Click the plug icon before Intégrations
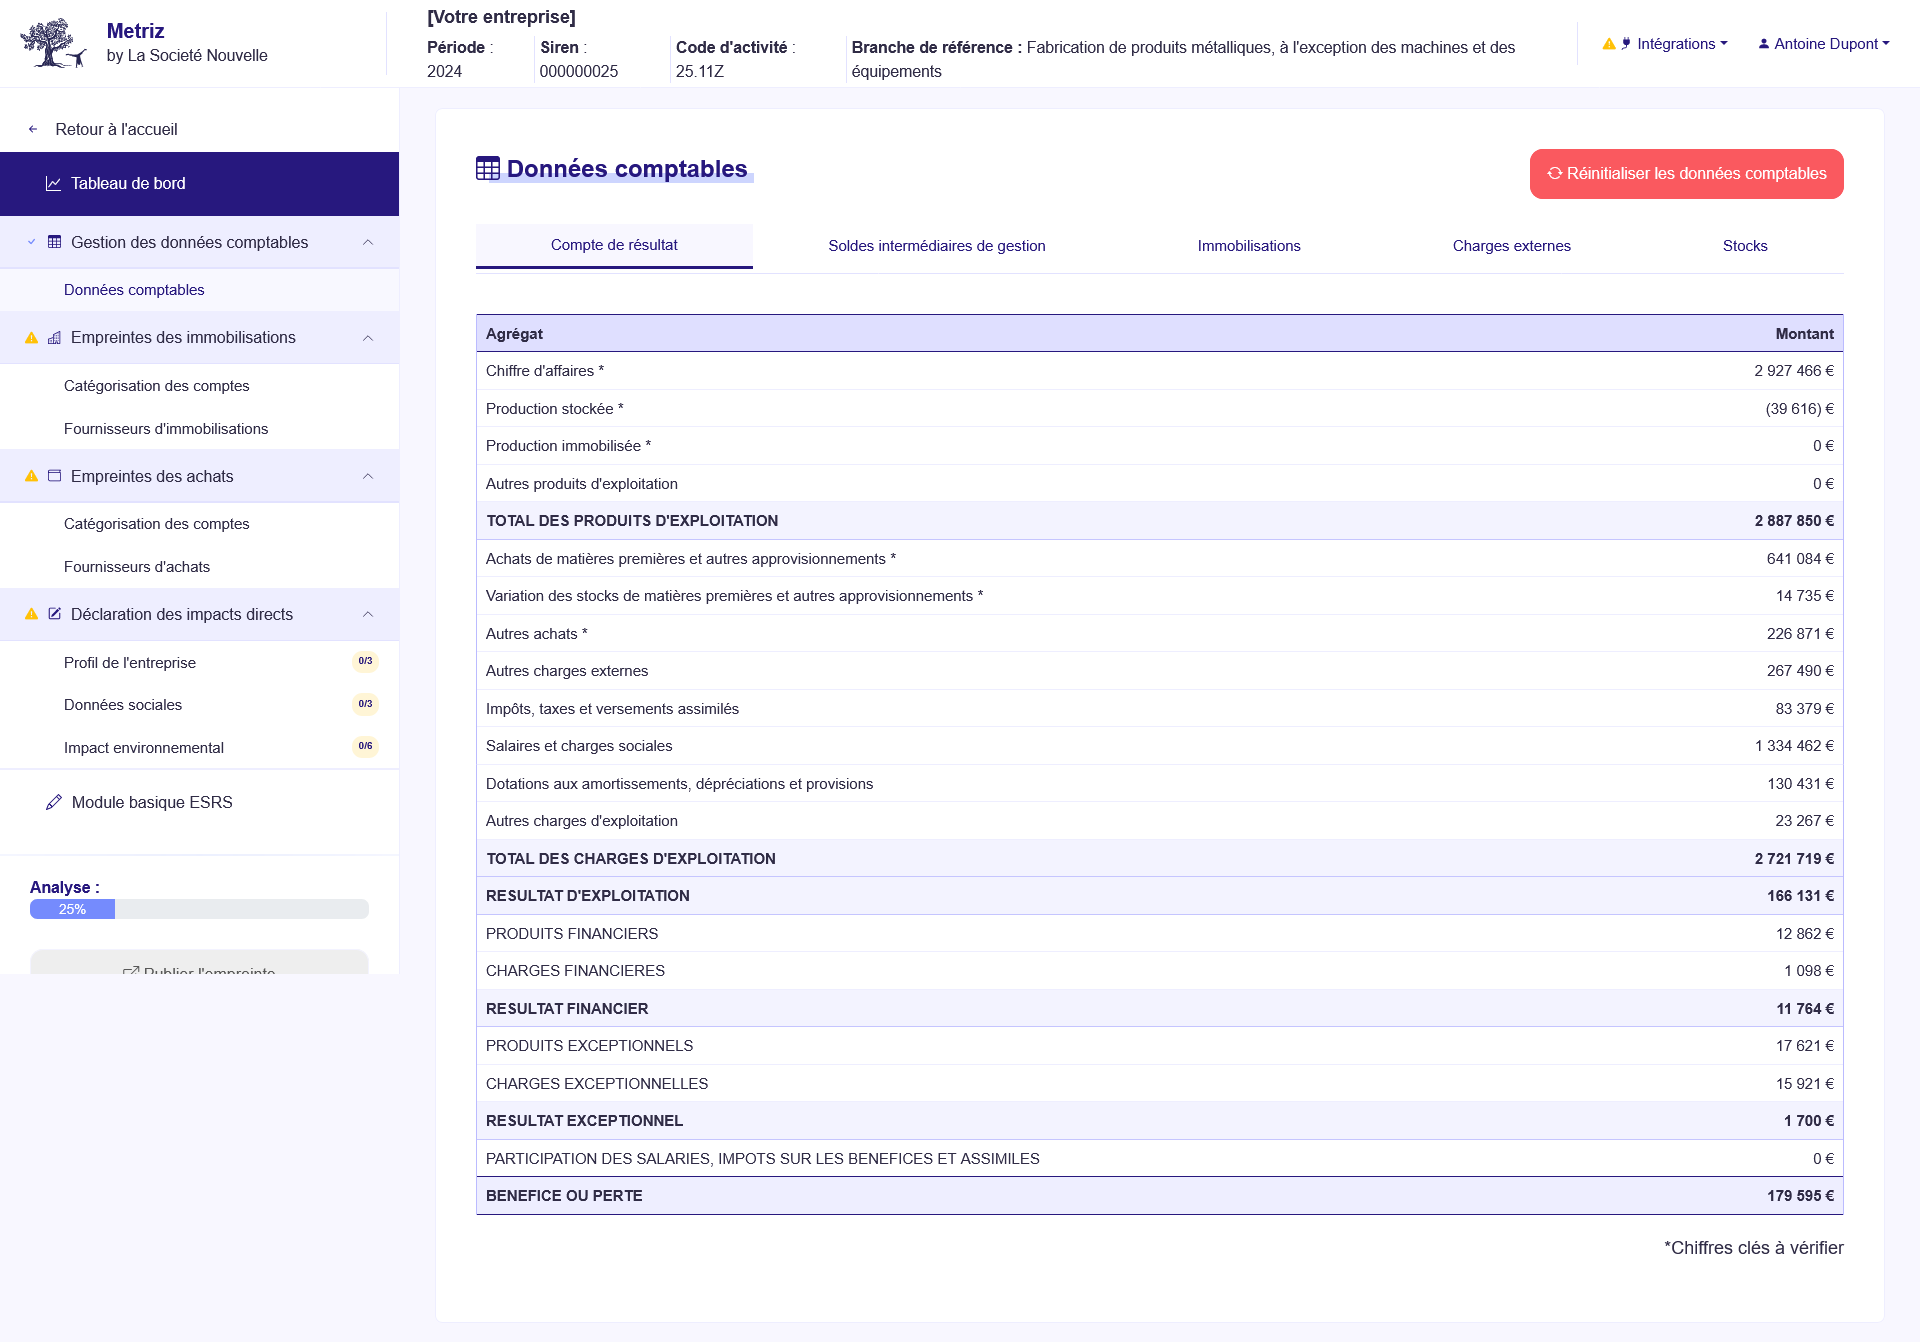Screen dimensions: 1920x1342 [x=1628, y=43]
